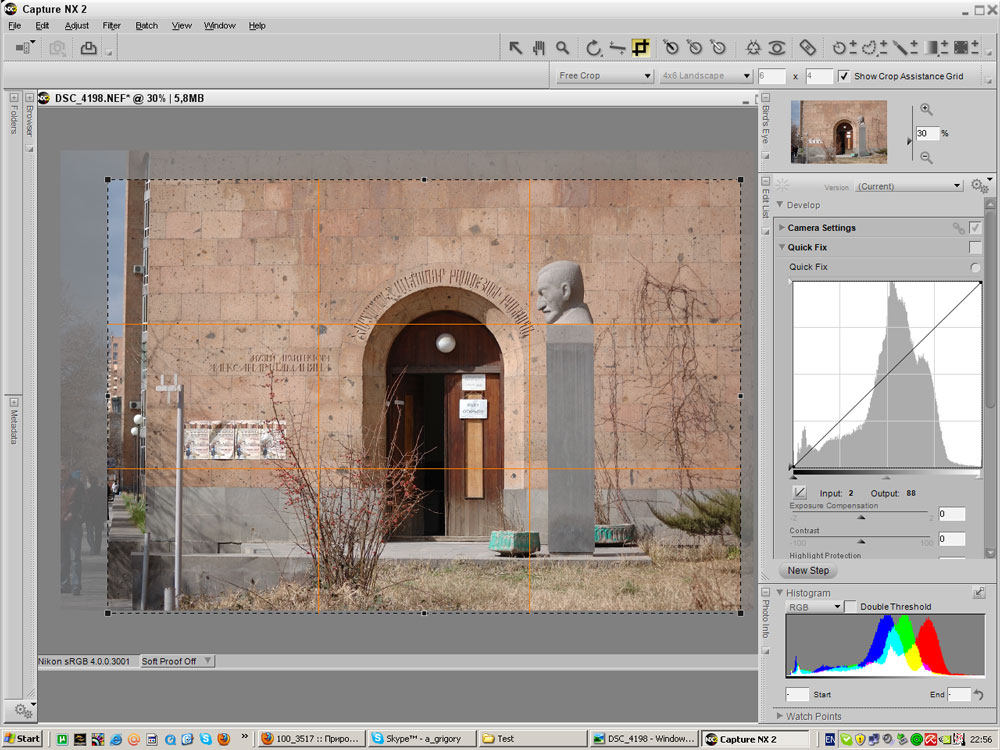Image resolution: width=1000 pixels, height=750 pixels.
Task: Click the New Step button
Action: click(808, 571)
